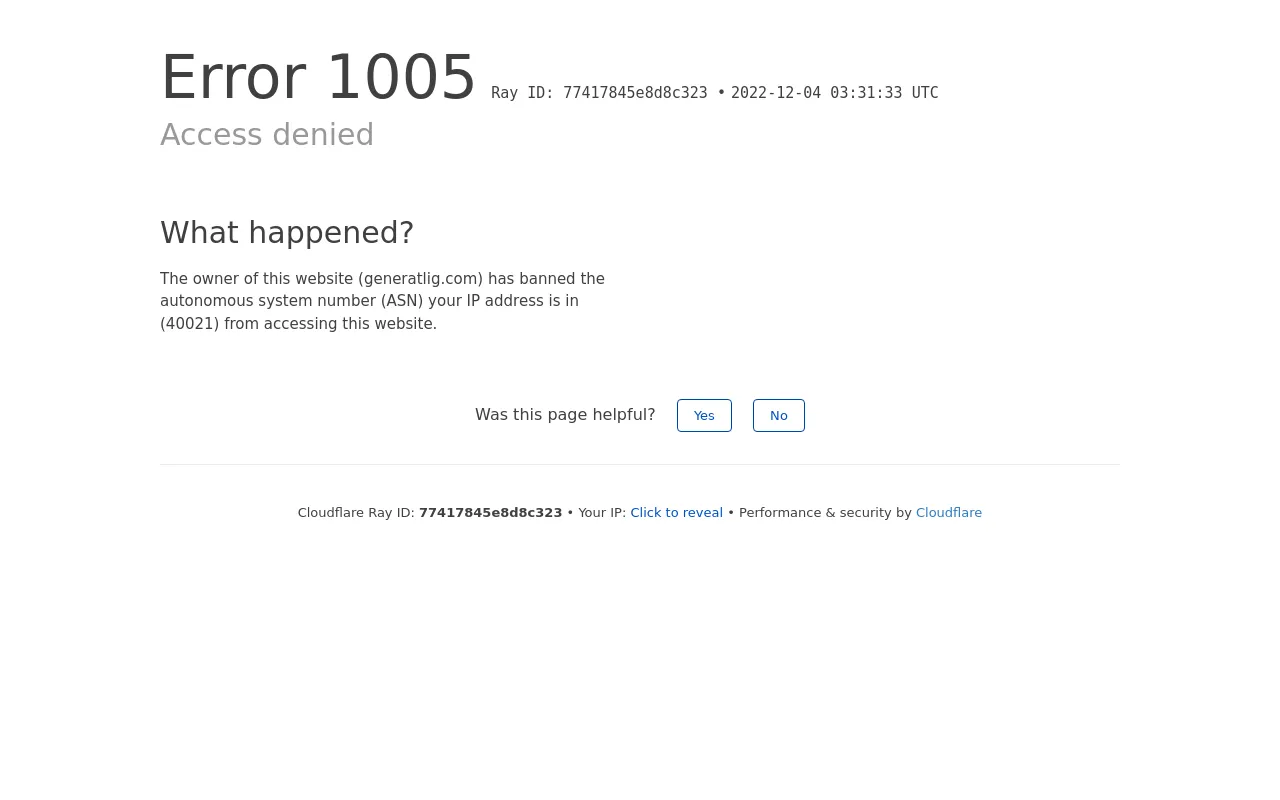The height and width of the screenshot is (800, 1280).
Task: Click the Access denied subheading
Action: (267, 135)
